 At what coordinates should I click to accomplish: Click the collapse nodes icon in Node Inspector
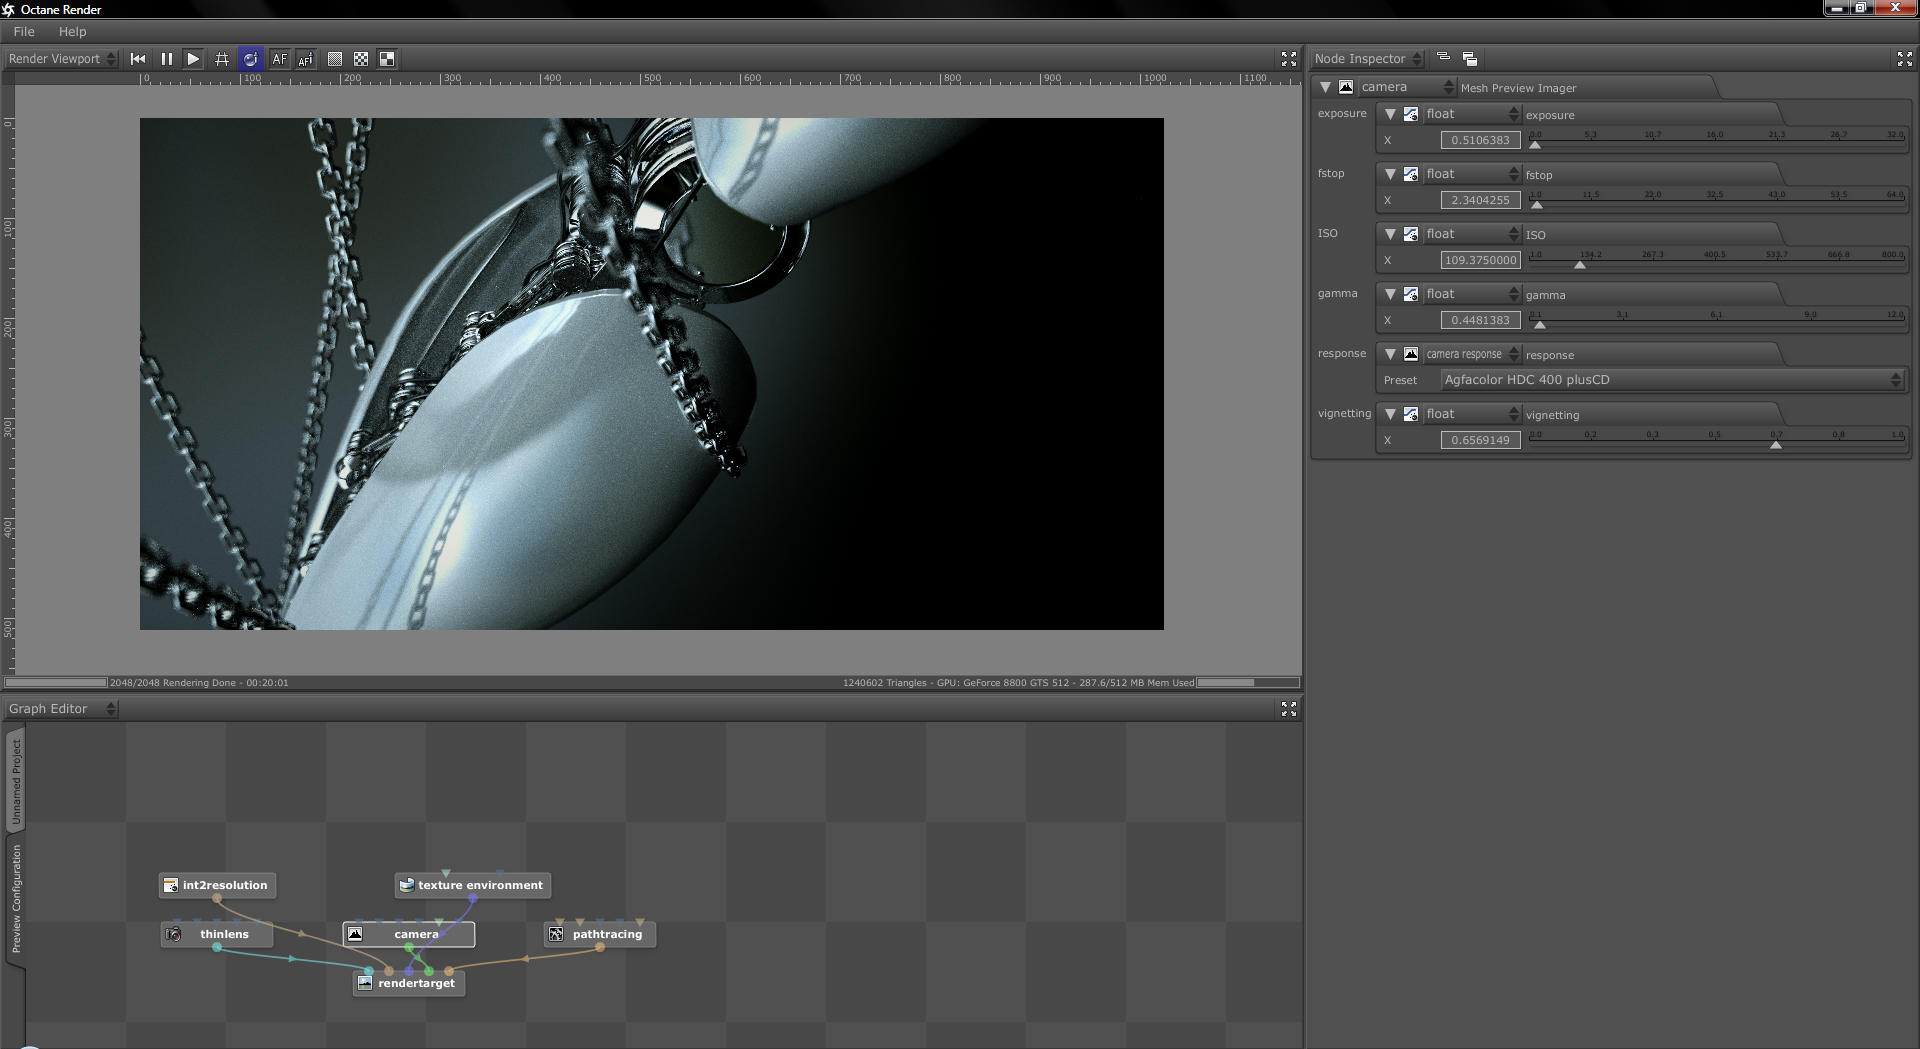(x=1443, y=58)
